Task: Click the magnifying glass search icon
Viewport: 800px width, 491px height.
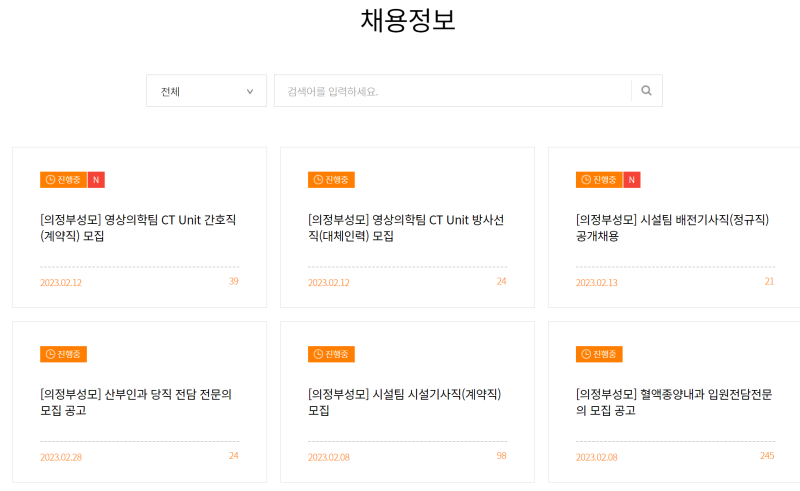Action: point(646,91)
